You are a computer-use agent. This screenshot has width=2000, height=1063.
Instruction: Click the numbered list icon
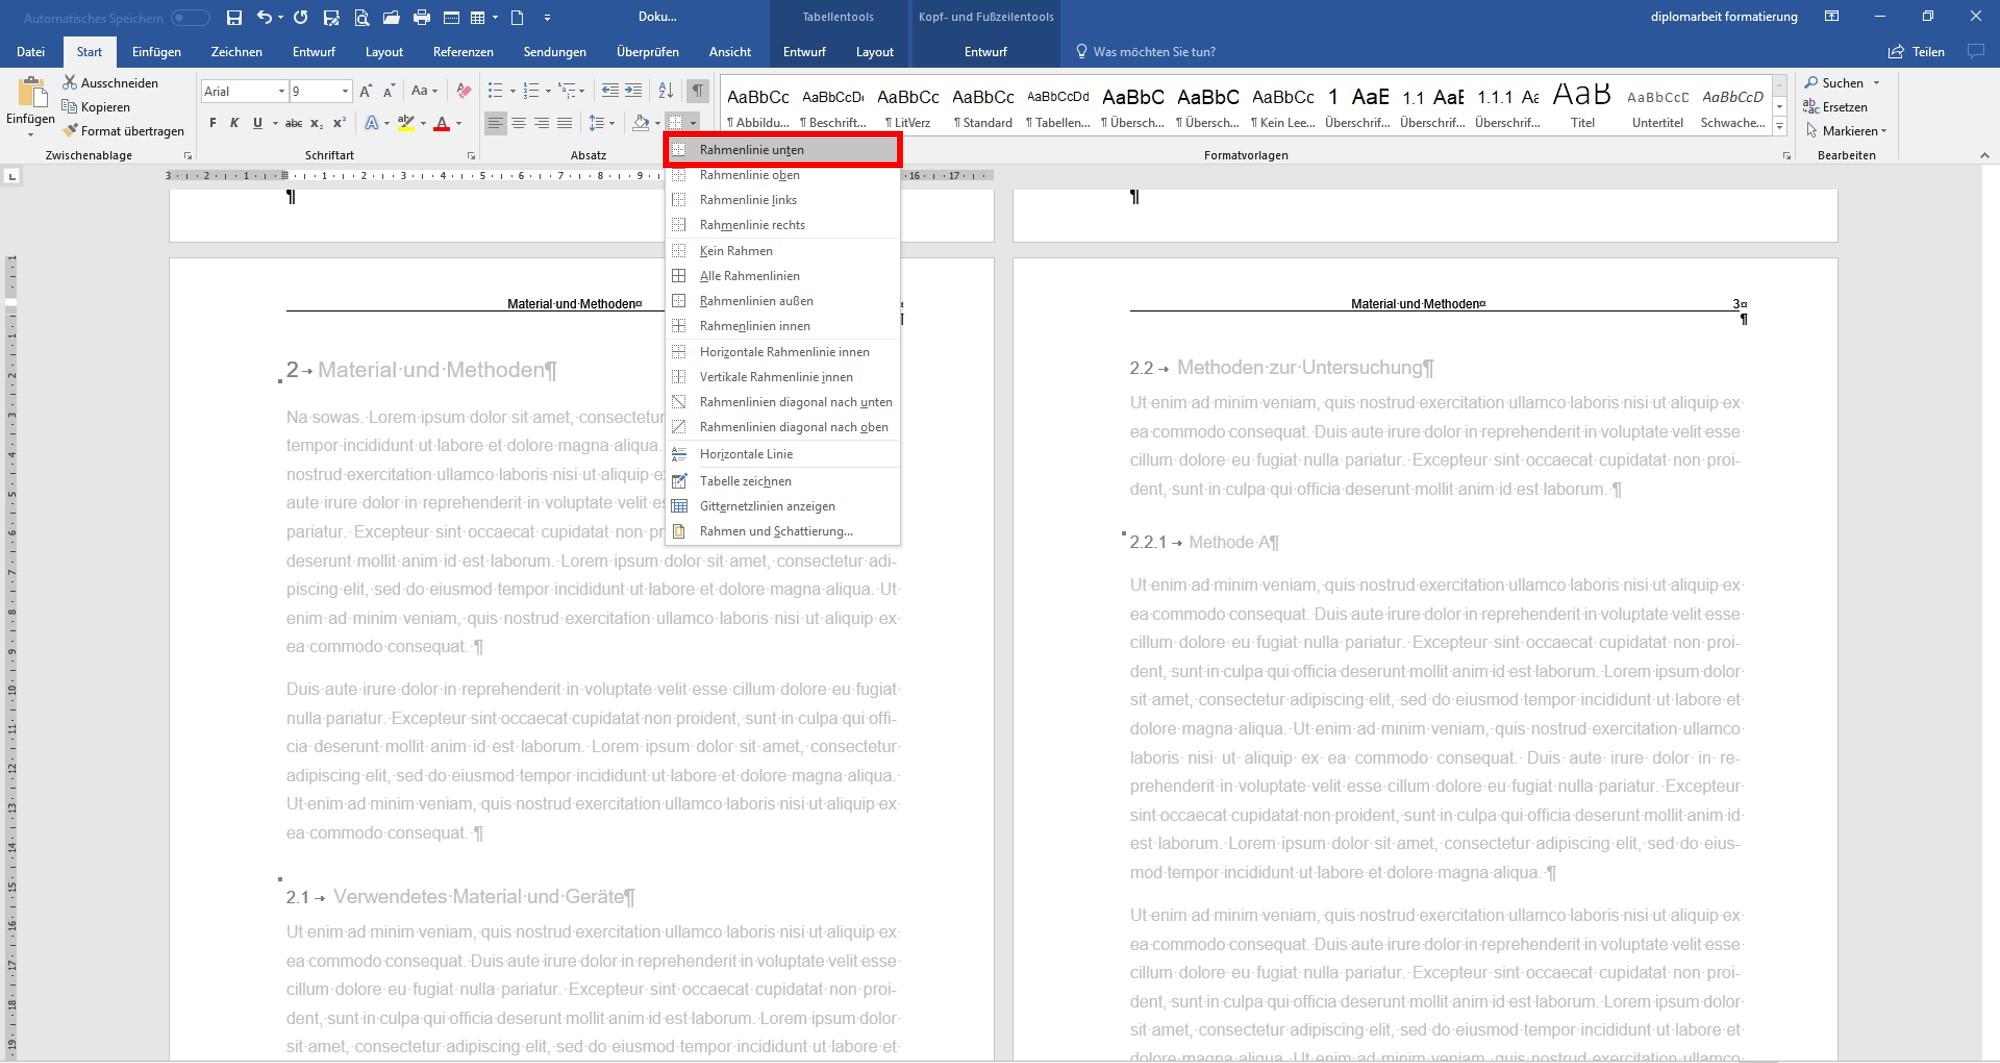pos(531,91)
